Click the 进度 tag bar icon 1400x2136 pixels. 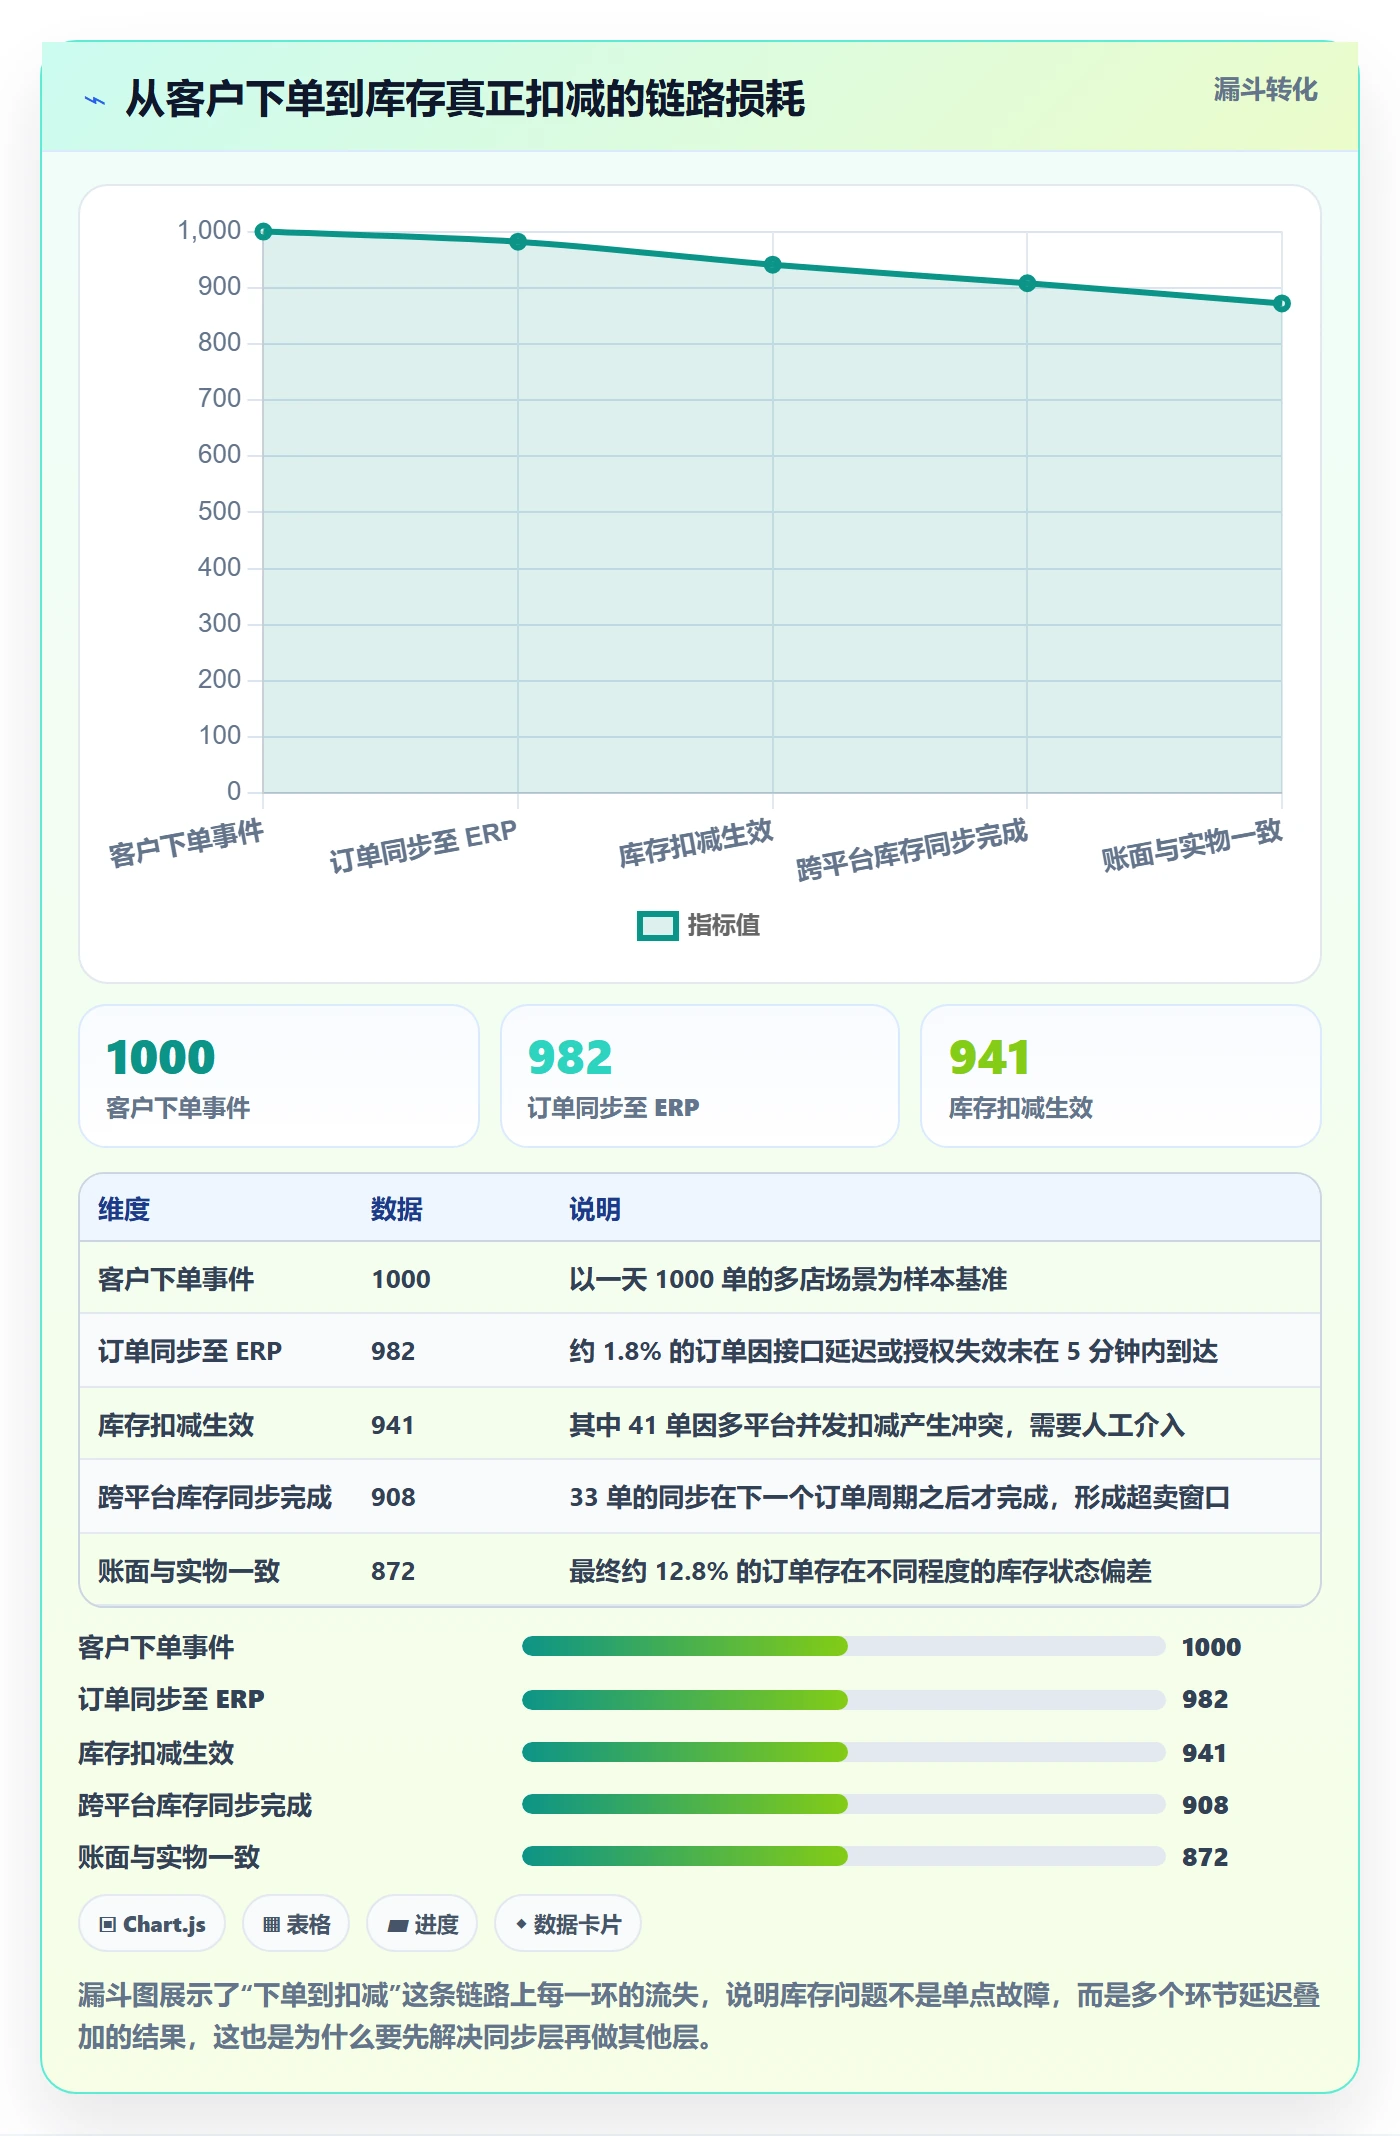pos(398,1926)
